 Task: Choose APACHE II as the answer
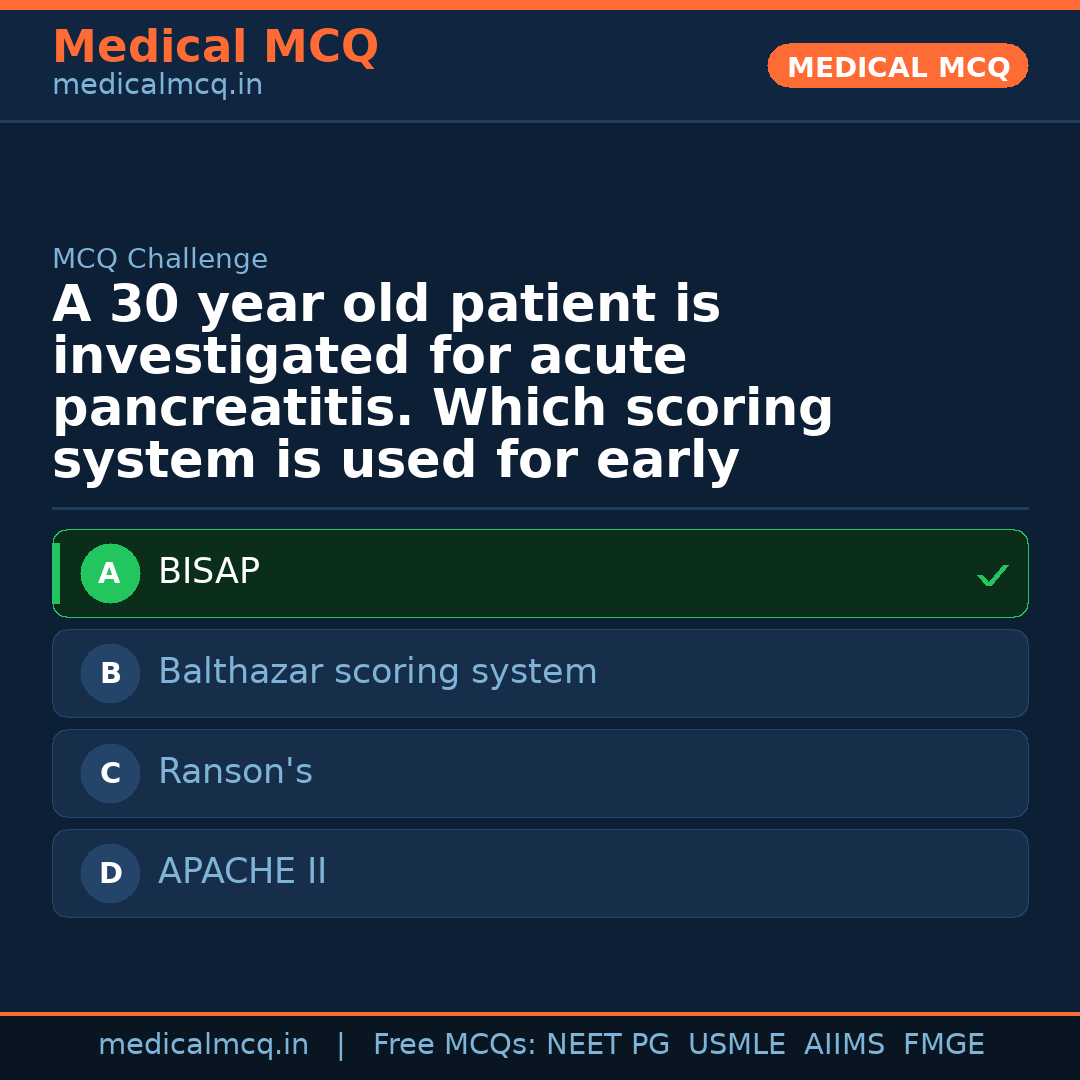tap(540, 873)
